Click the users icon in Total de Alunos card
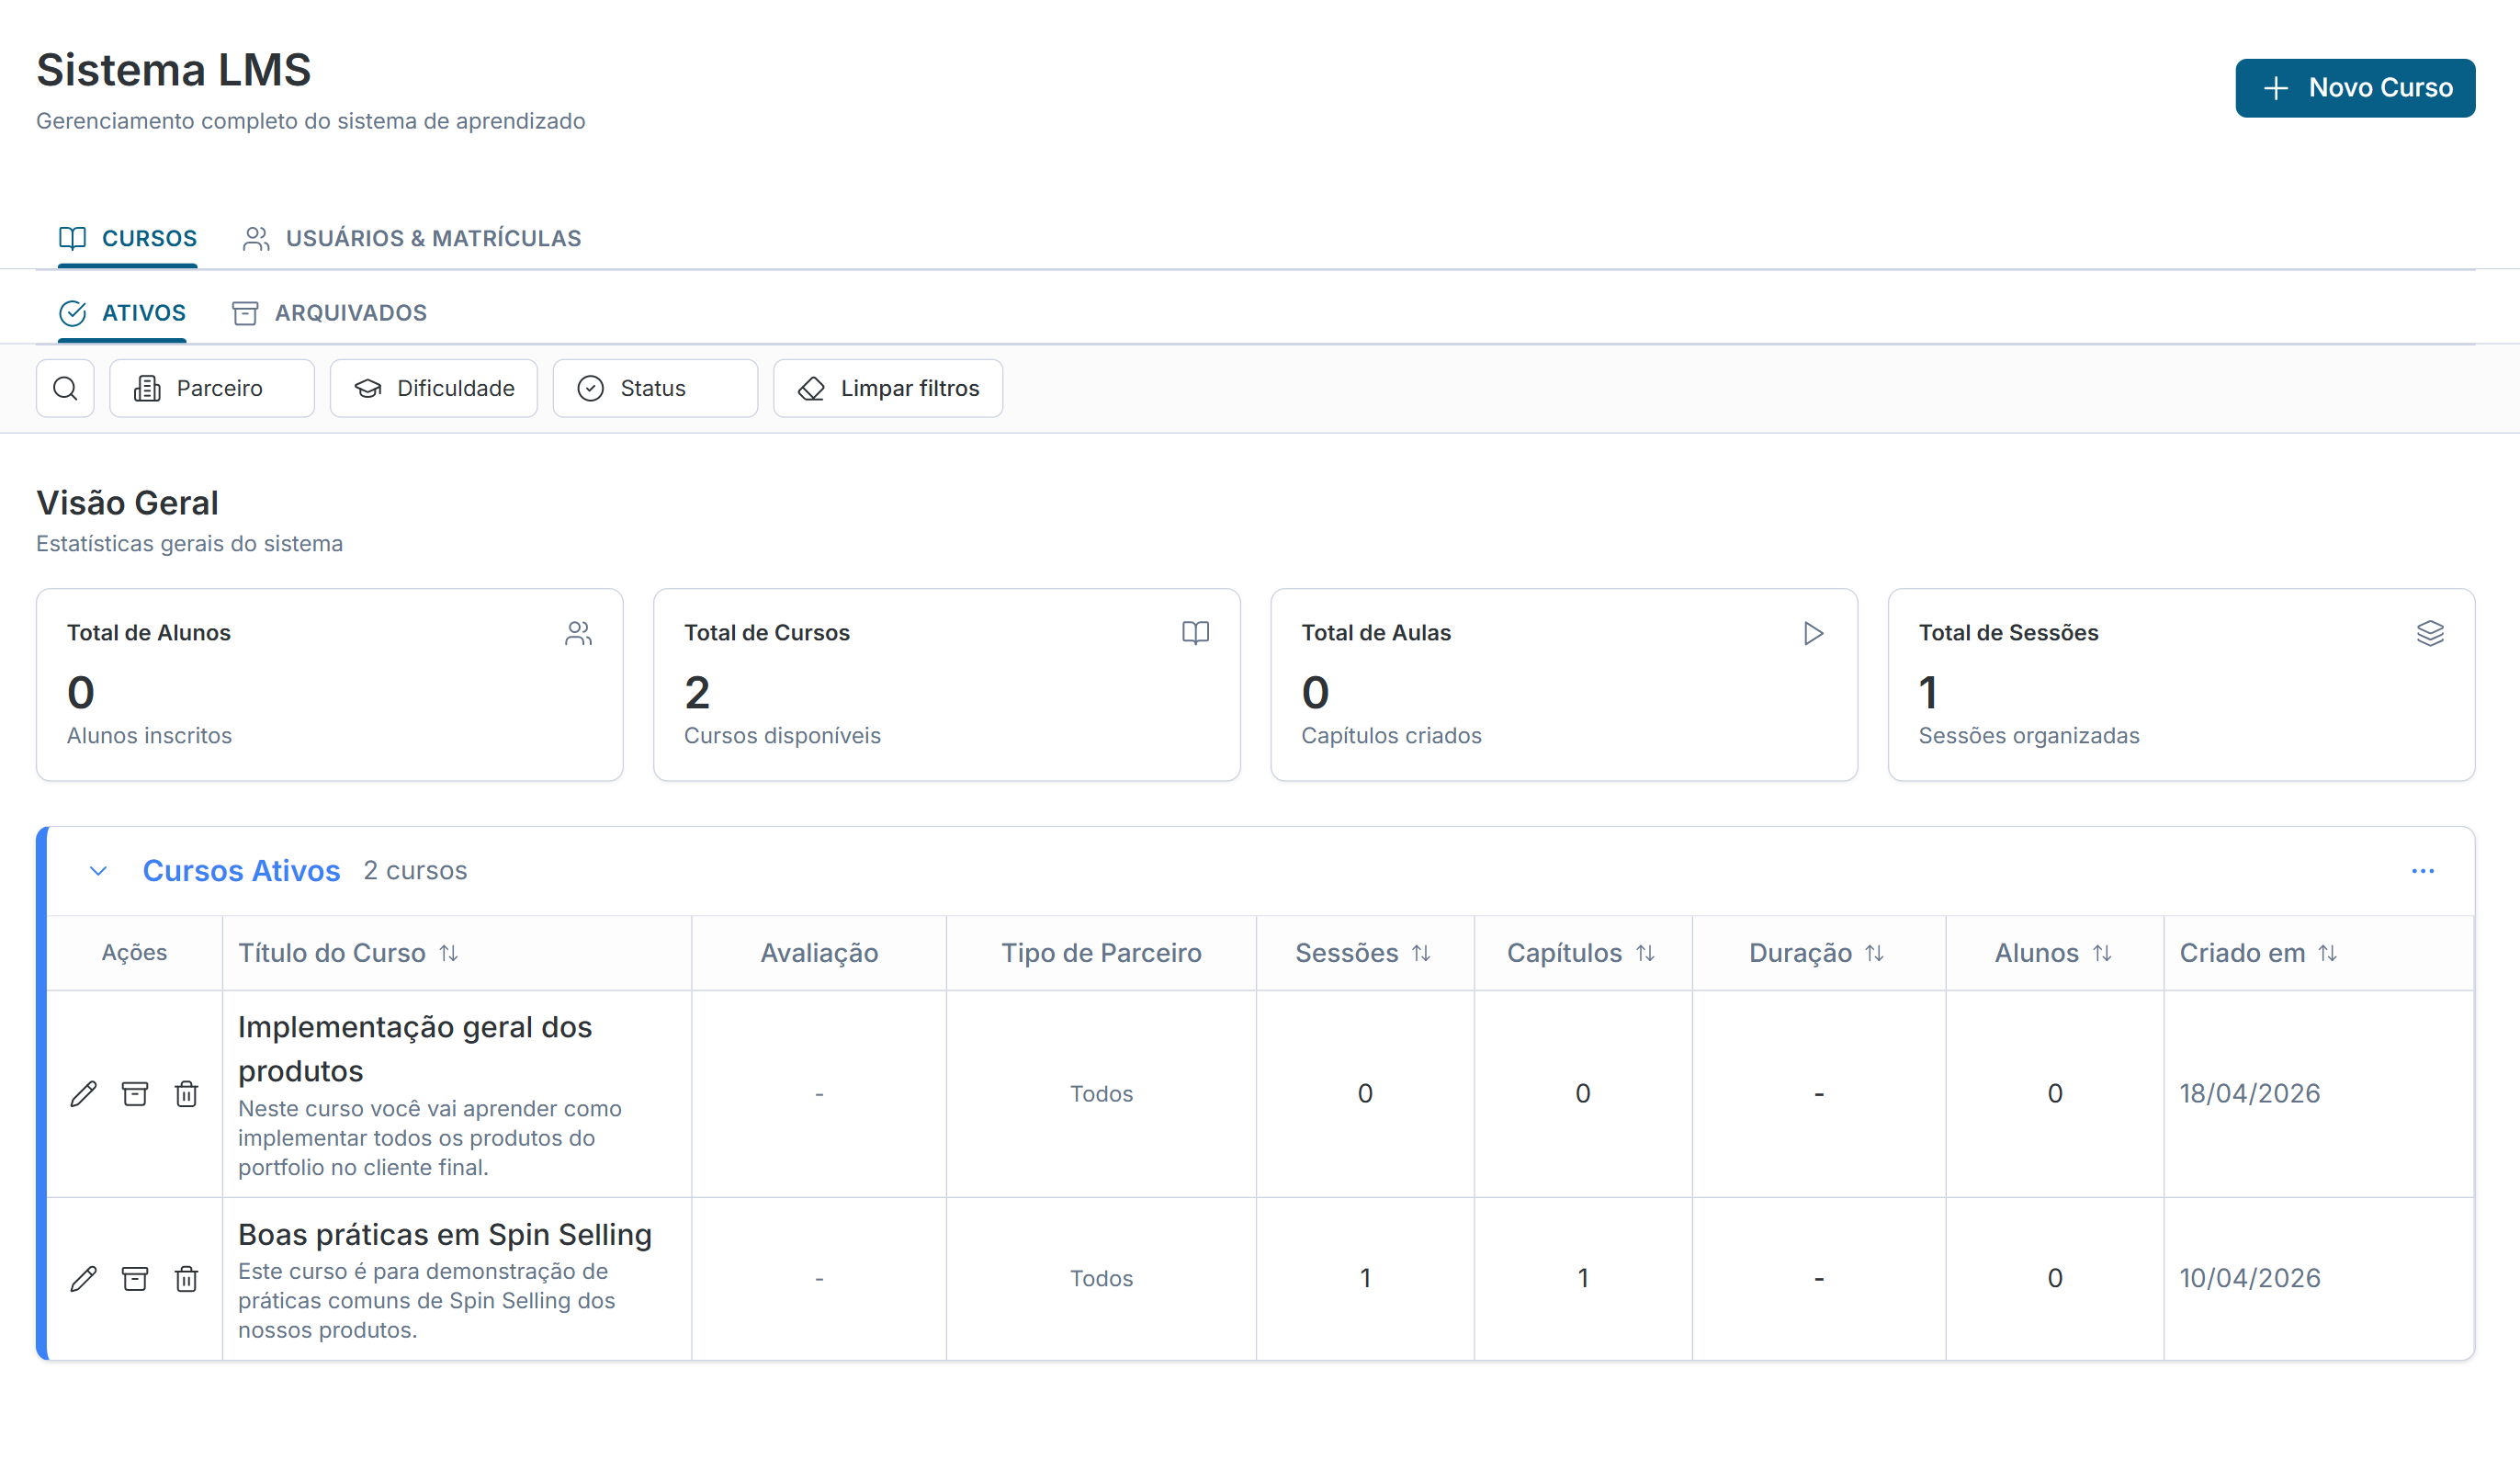The height and width of the screenshot is (1459, 2520). (579, 633)
